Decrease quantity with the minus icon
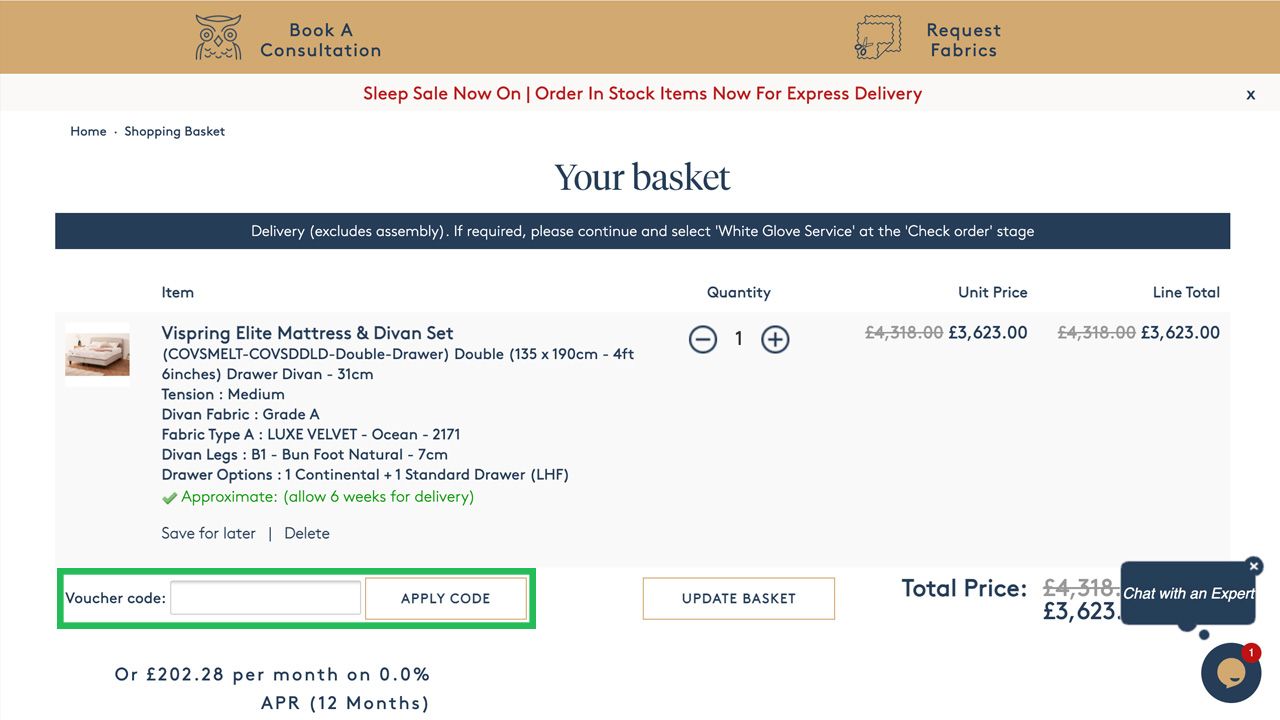Screen dimensions: 1280x720 (703, 339)
